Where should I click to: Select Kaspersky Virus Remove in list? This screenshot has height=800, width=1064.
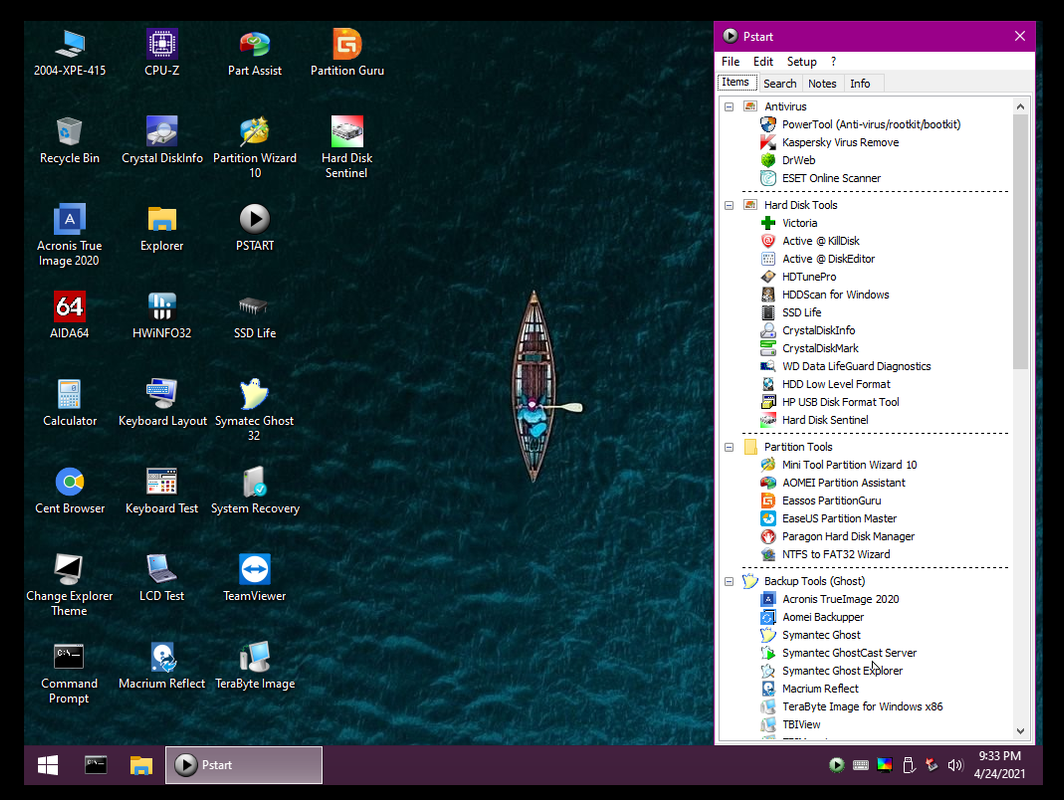[829, 142]
